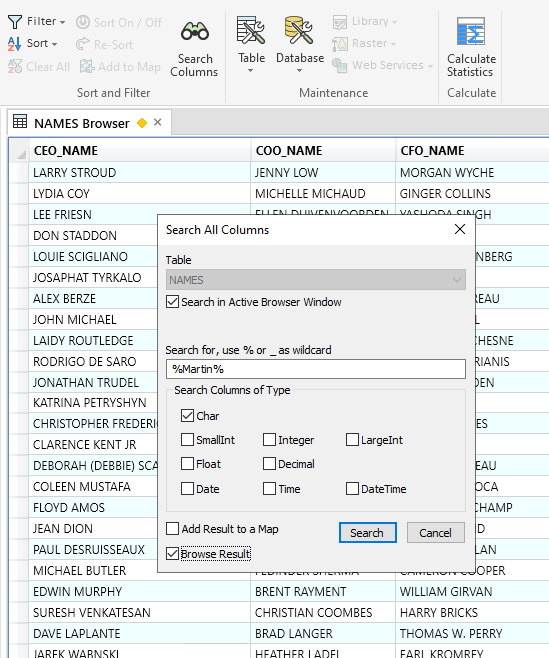Expand the Filter dropdown arrow

[63, 22]
